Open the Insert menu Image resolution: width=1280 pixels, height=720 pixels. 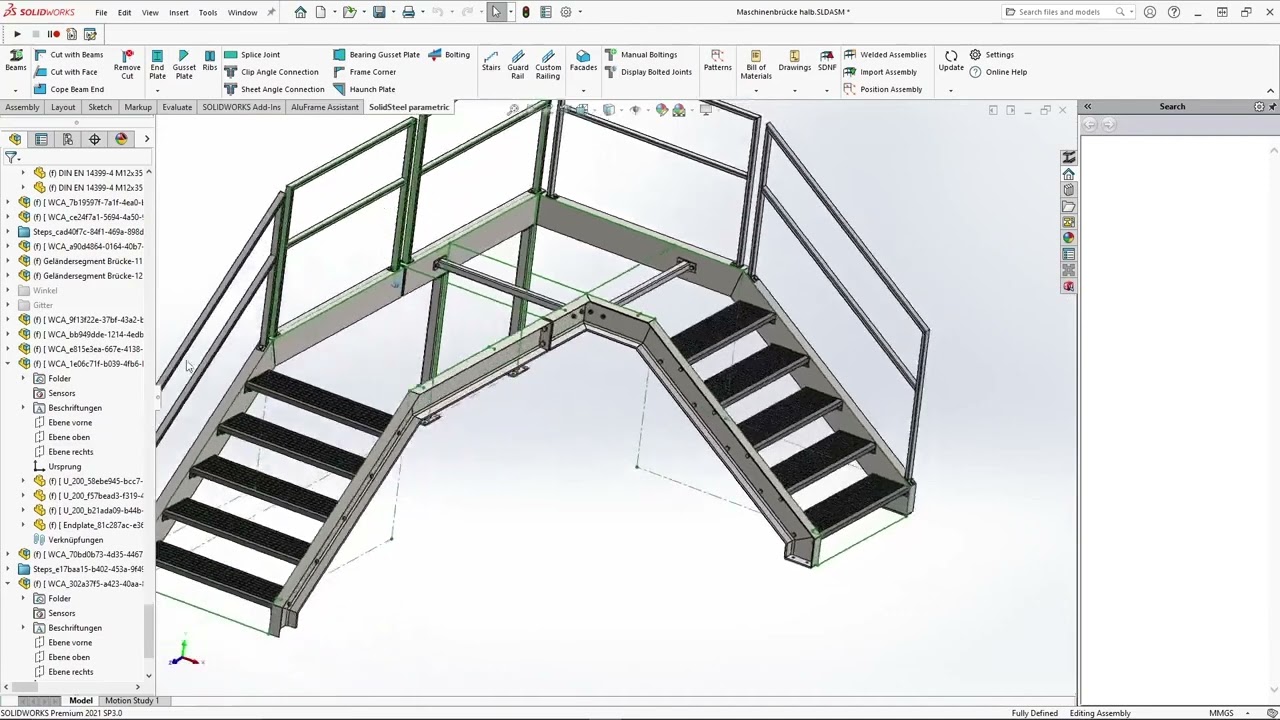(179, 13)
